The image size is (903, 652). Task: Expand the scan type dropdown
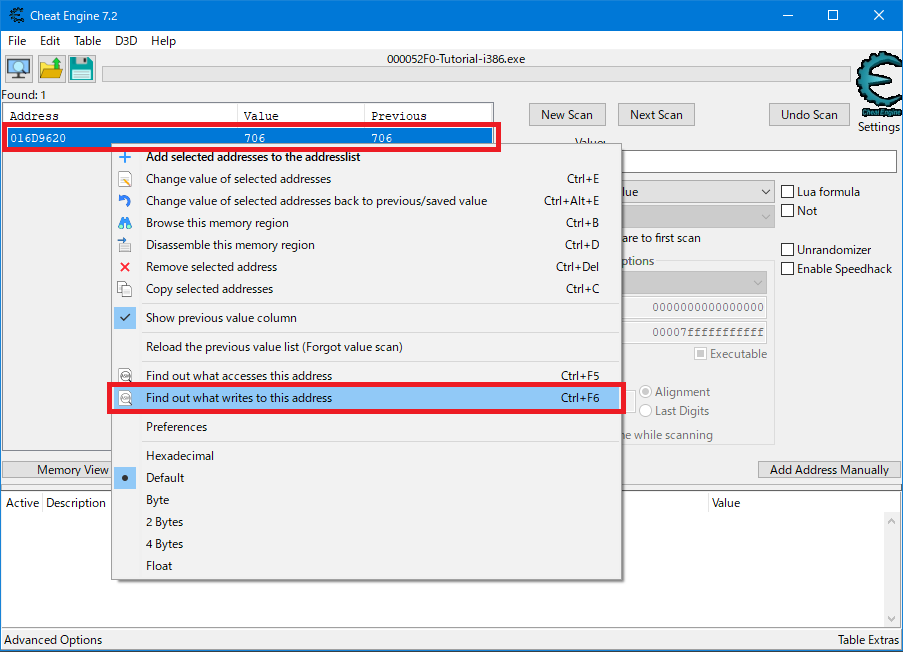coord(765,192)
